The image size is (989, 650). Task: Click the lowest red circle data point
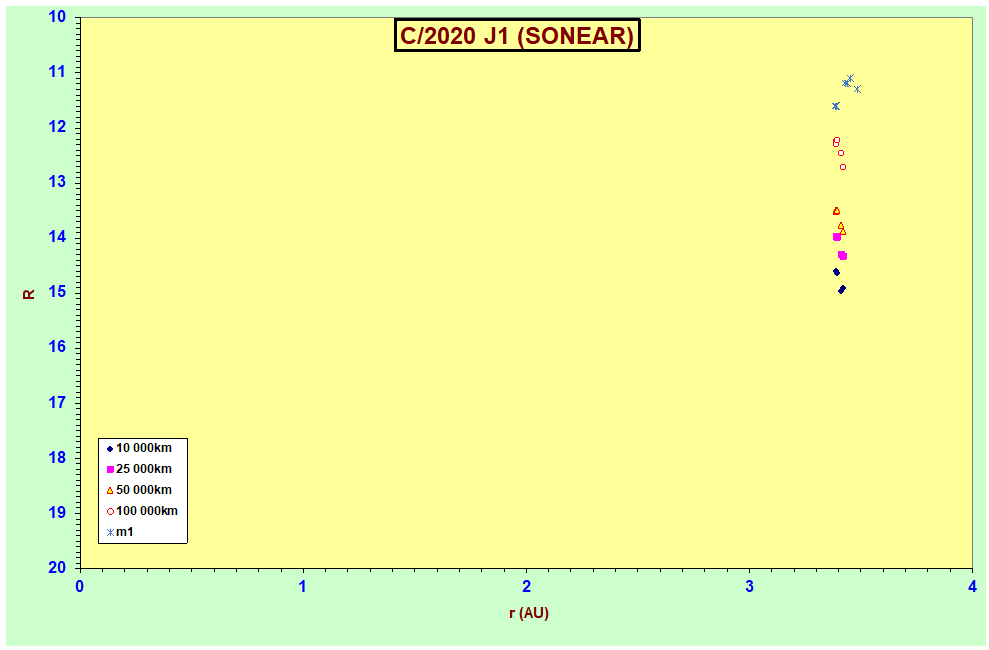click(x=843, y=167)
